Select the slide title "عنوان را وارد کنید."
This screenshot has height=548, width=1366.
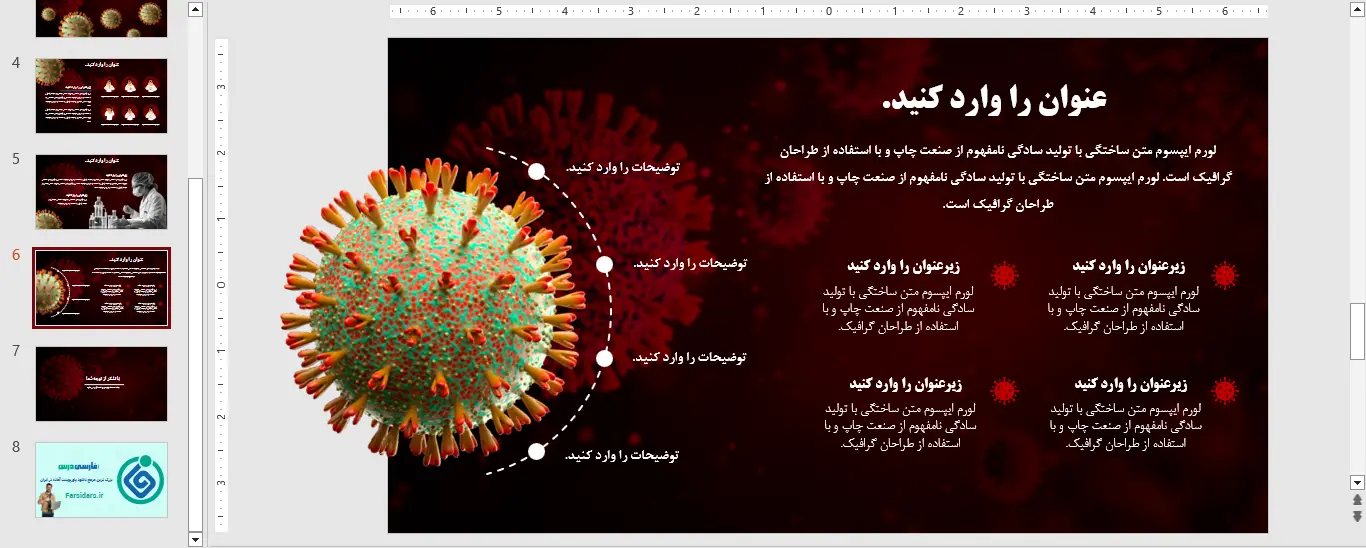(x=994, y=99)
